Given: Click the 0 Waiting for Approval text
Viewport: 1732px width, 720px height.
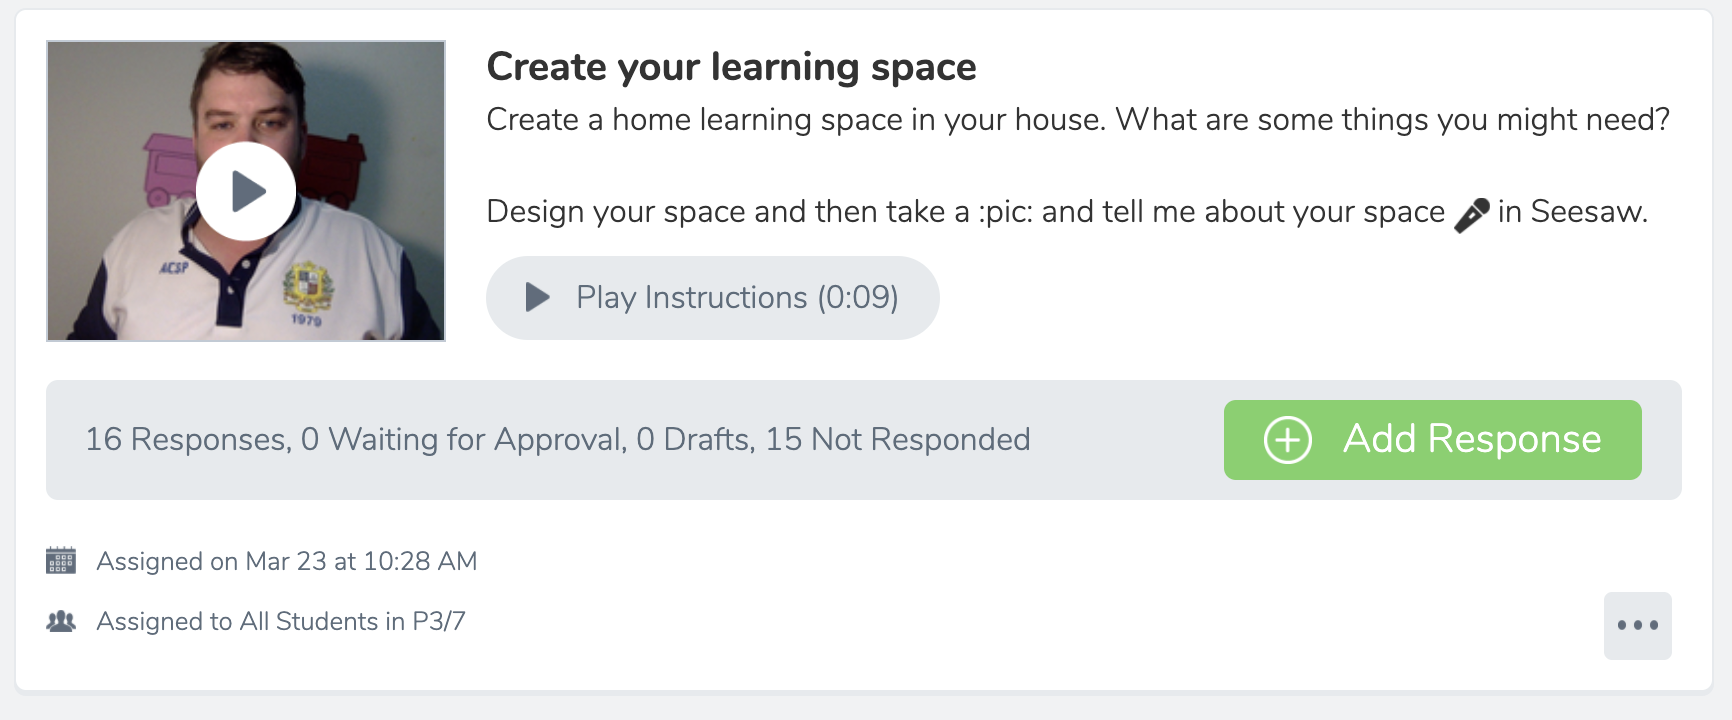Looking at the screenshot, I should point(464,440).
